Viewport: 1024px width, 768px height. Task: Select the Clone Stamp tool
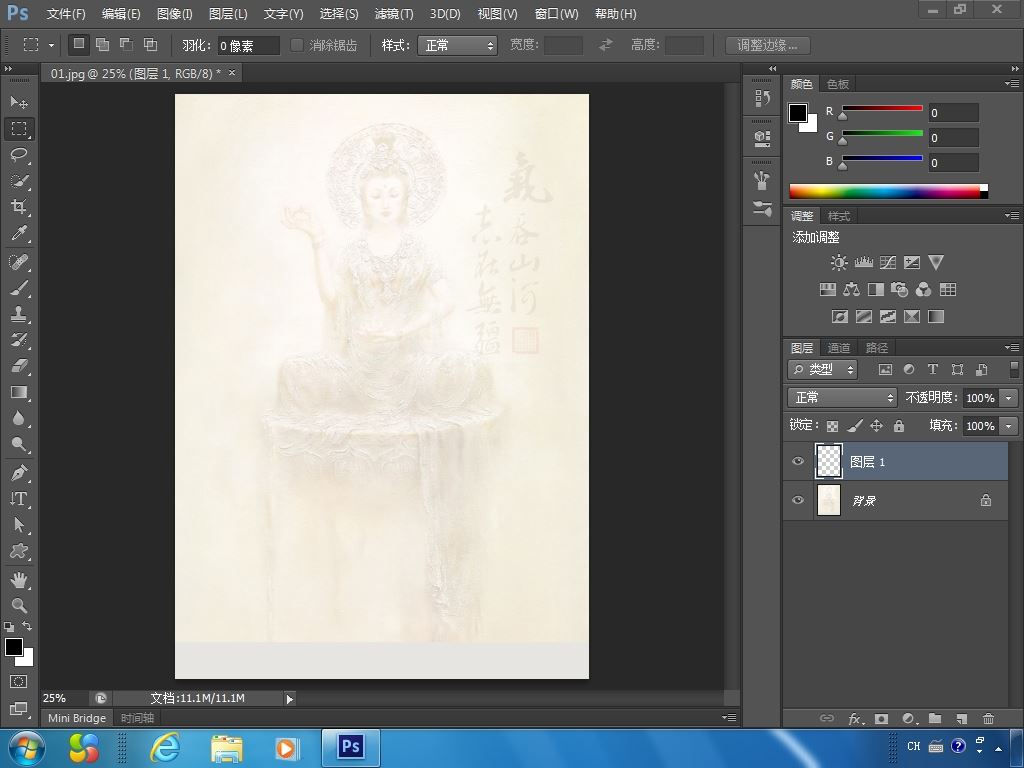(19, 314)
